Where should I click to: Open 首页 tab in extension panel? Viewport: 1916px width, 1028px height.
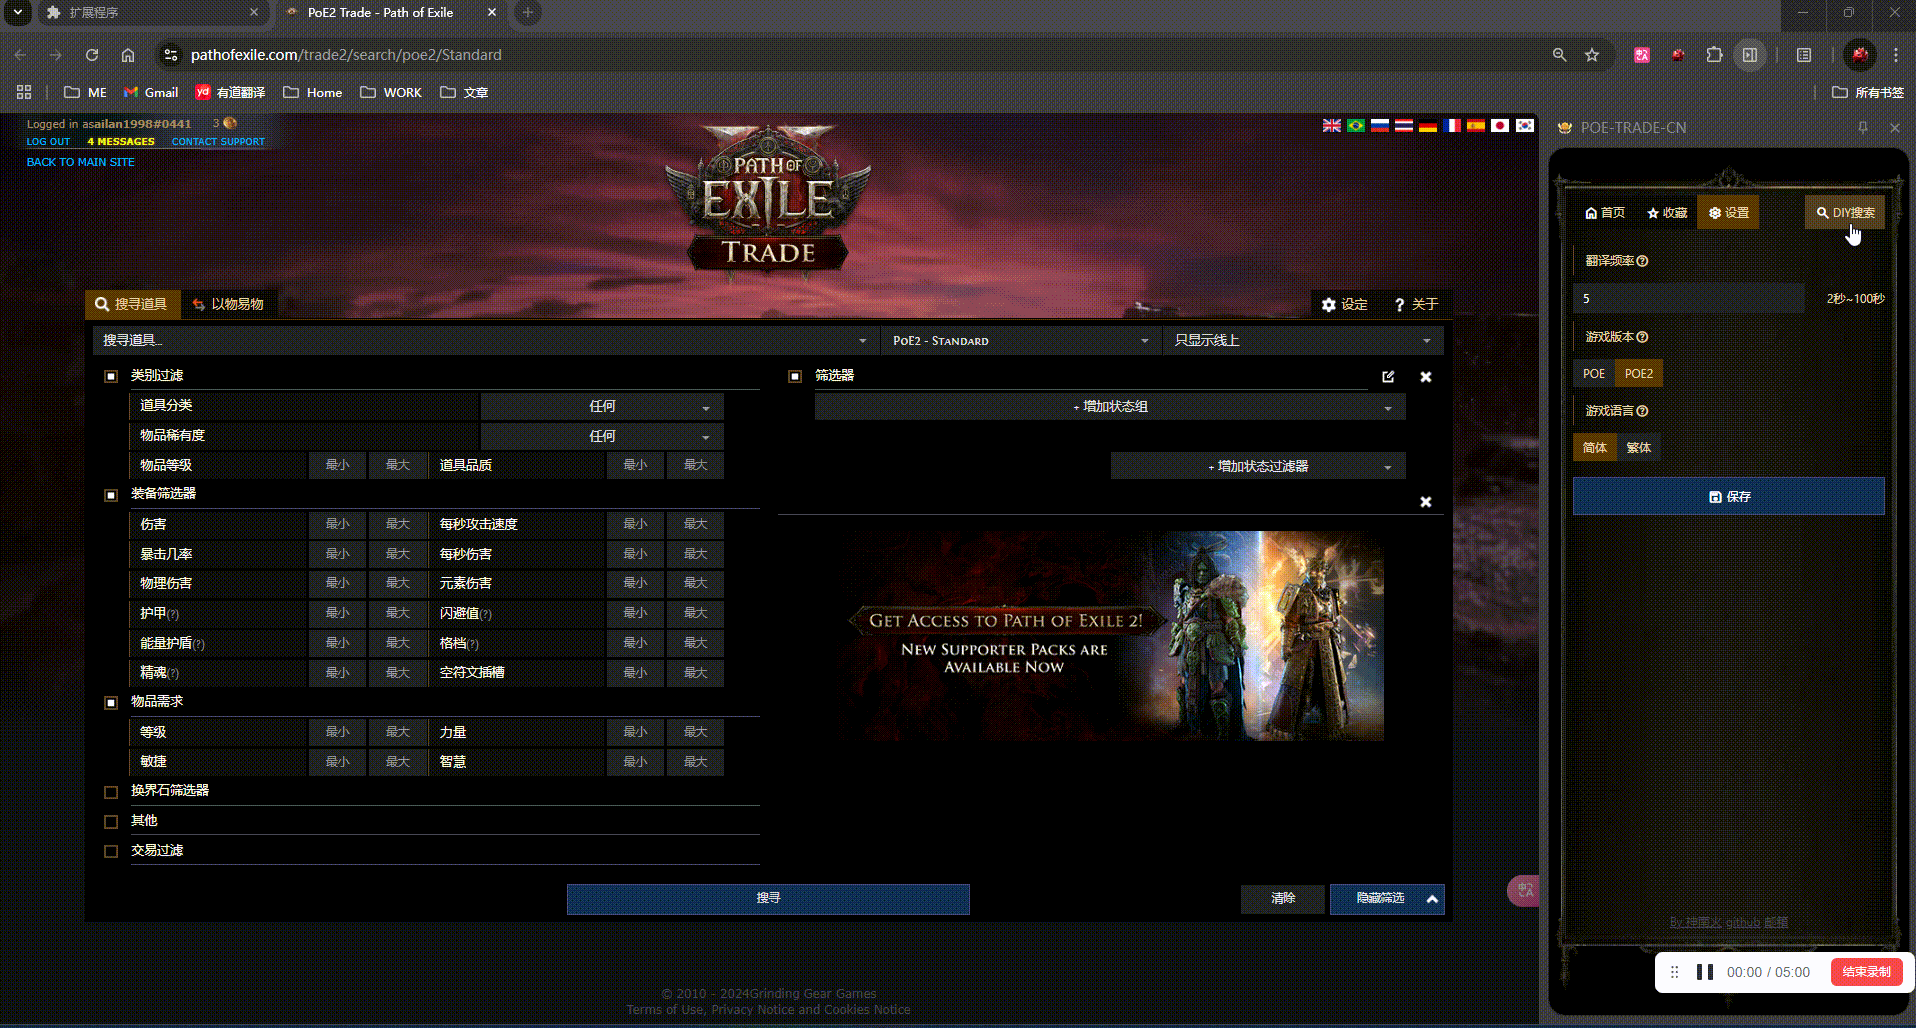1605,213
